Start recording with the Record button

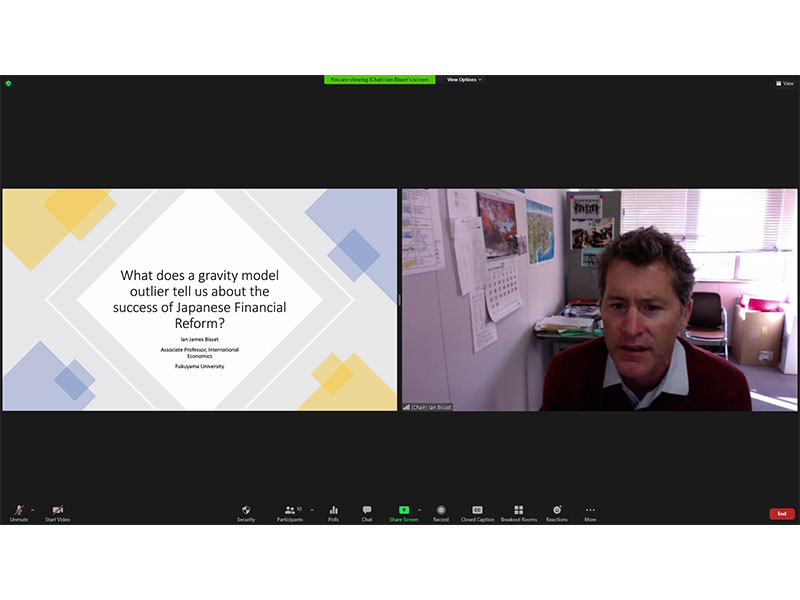pos(441,512)
